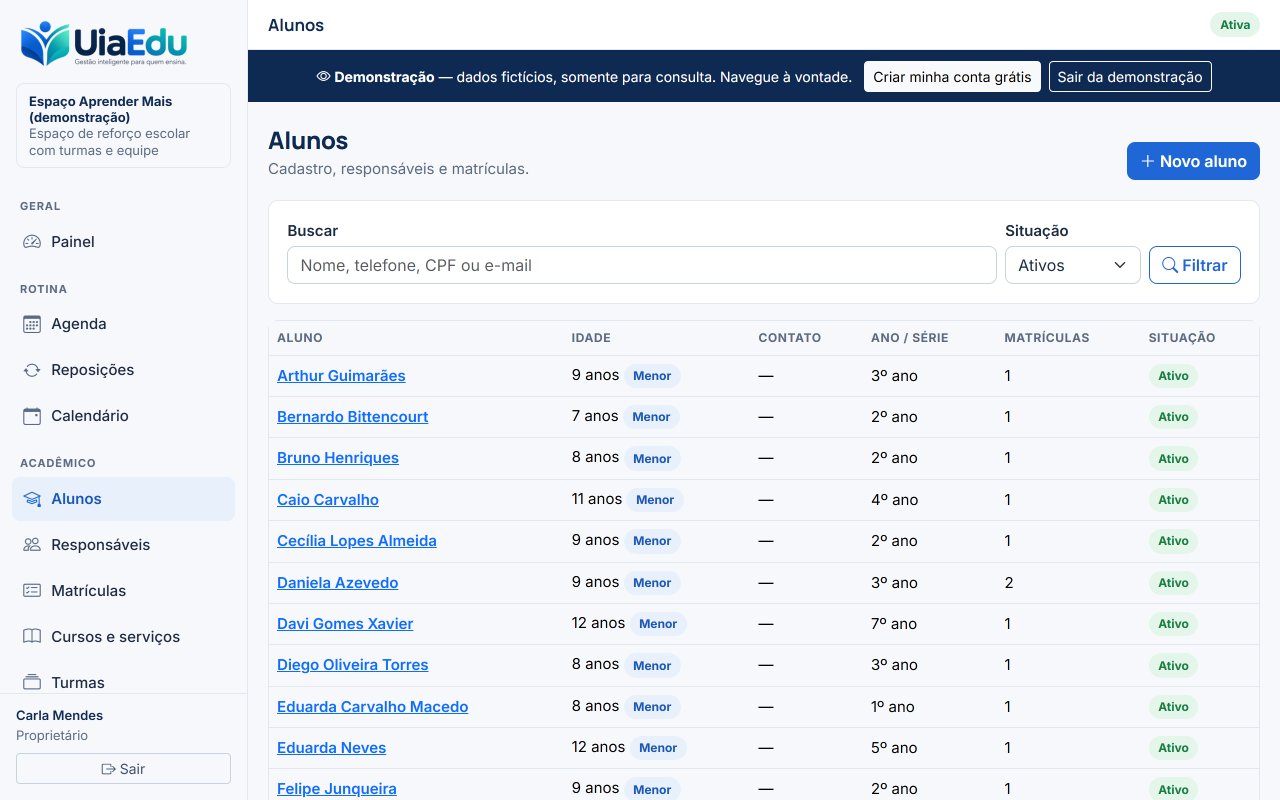Open Bernardo Bittencourt's profile link
Screen dimensions: 1280x800
coord(352,417)
